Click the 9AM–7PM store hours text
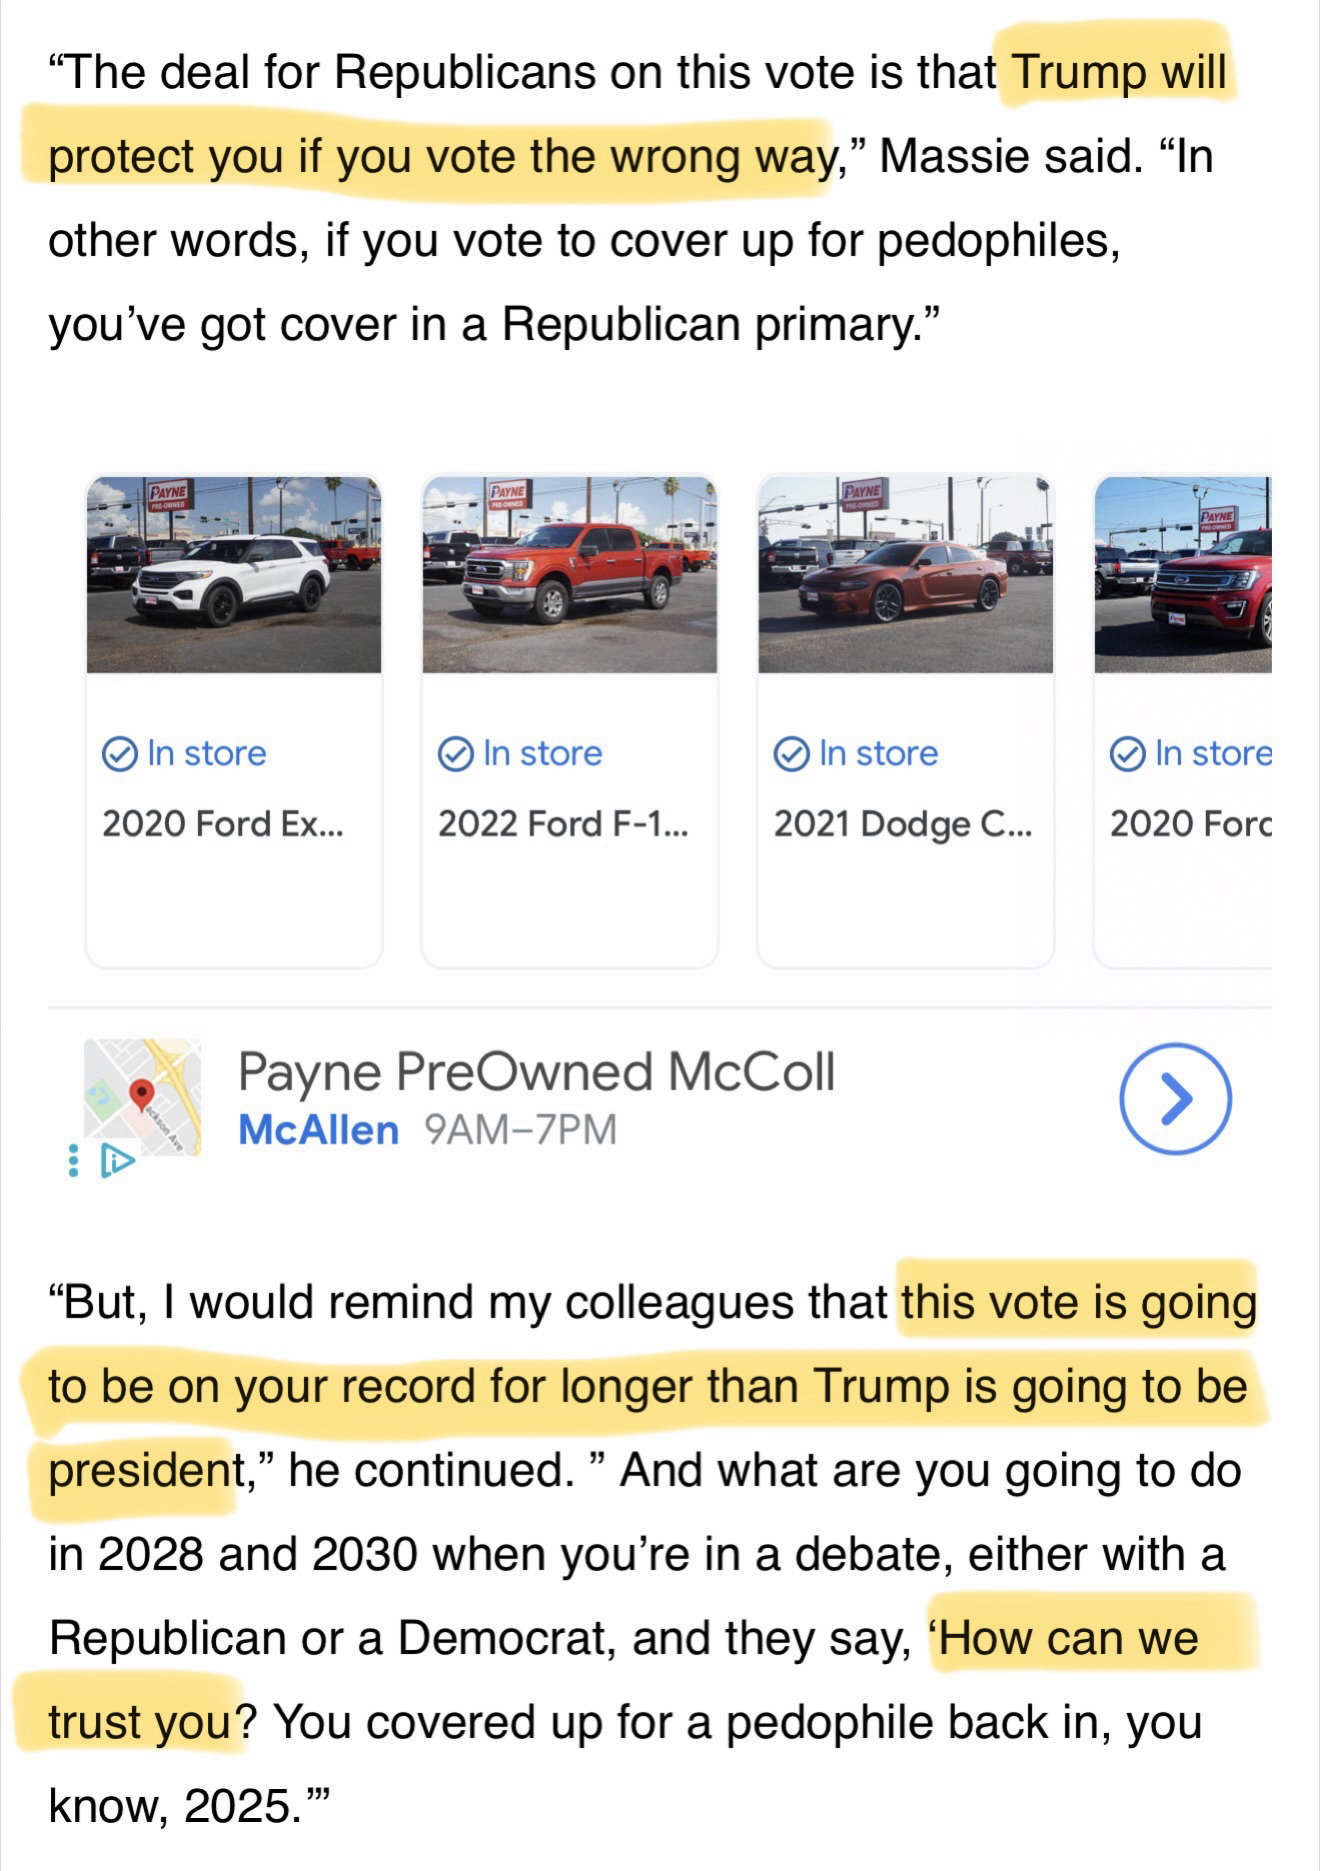This screenshot has width=1320, height=1871. [520, 1130]
